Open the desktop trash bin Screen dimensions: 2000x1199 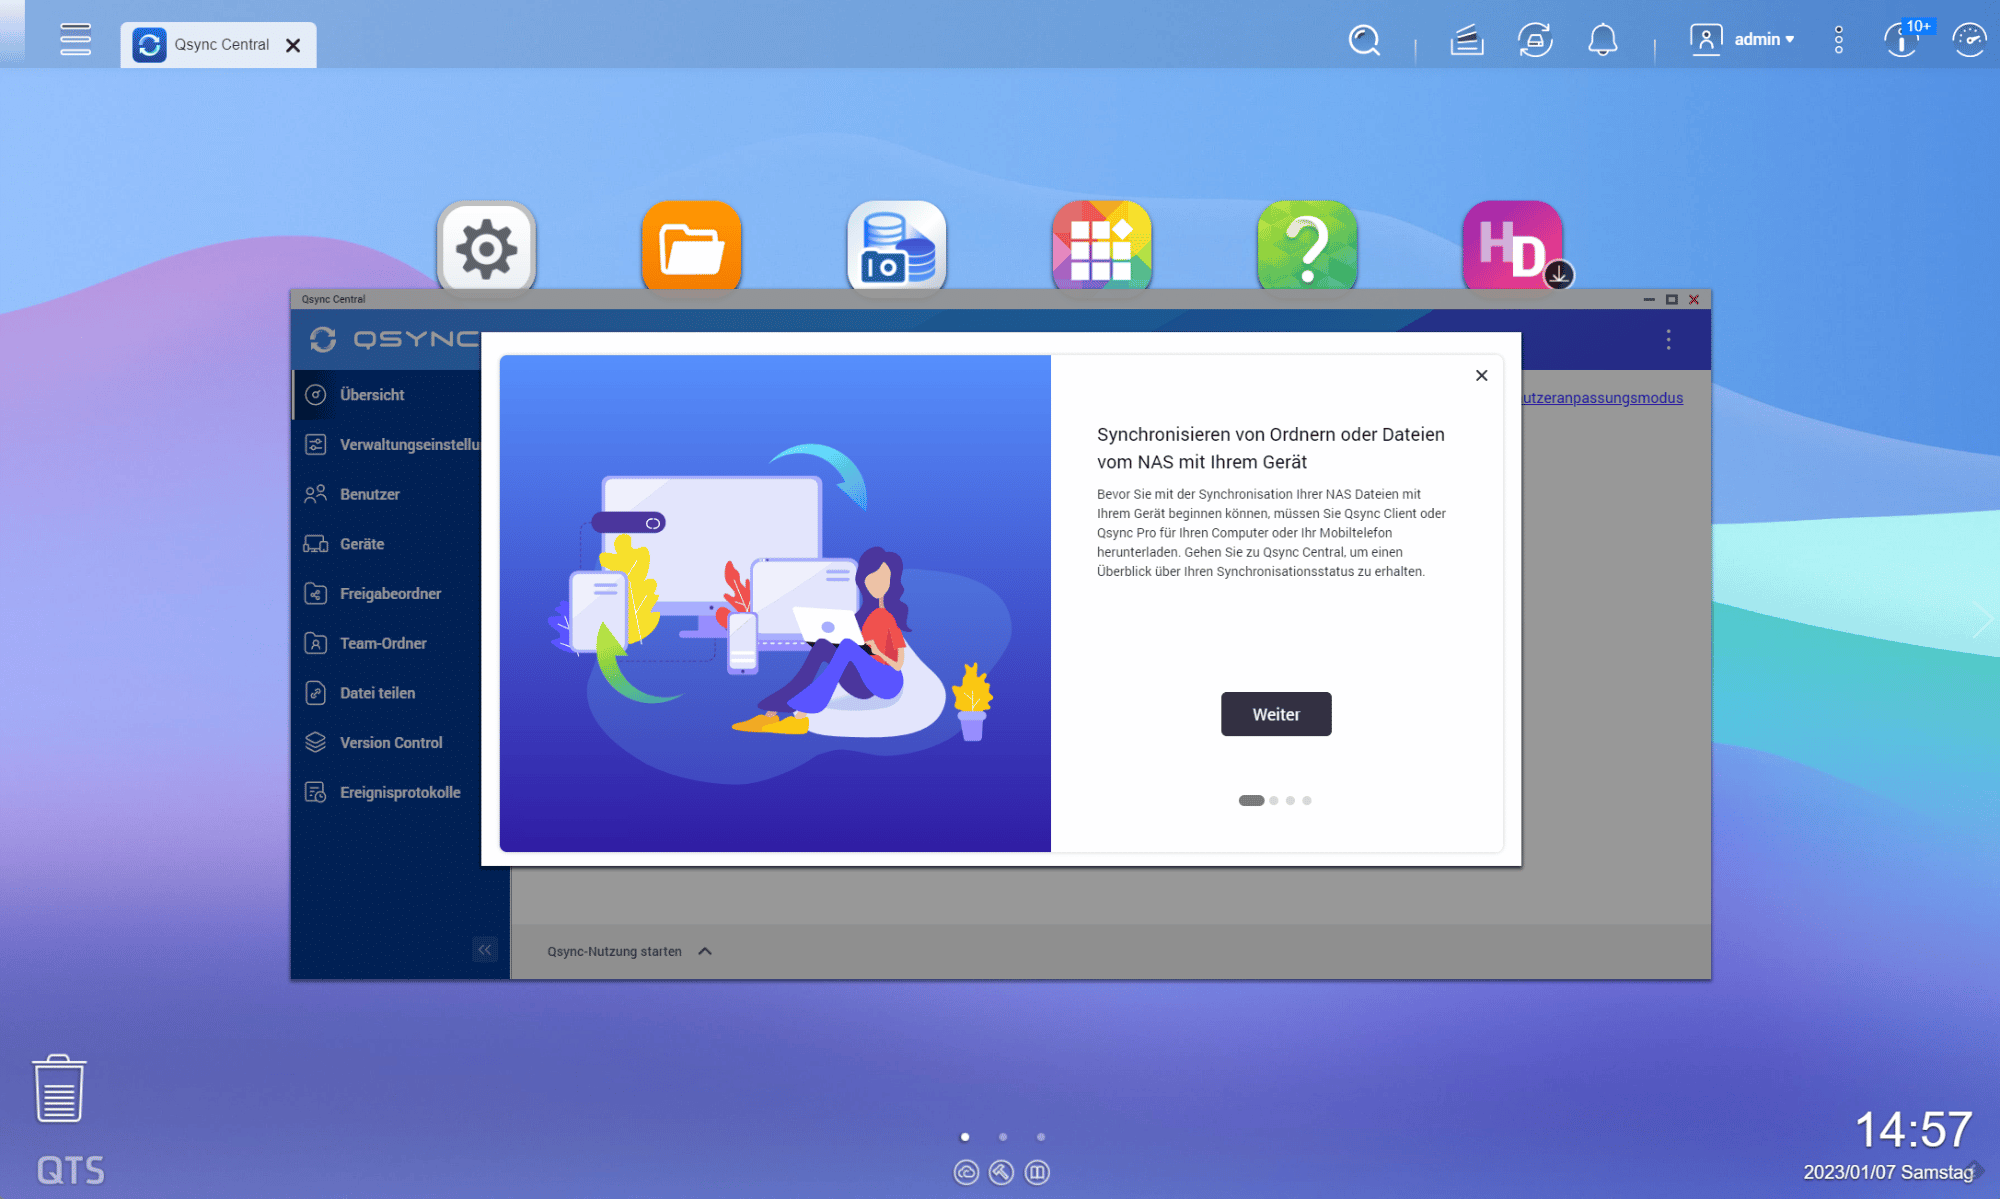point(59,1089)
